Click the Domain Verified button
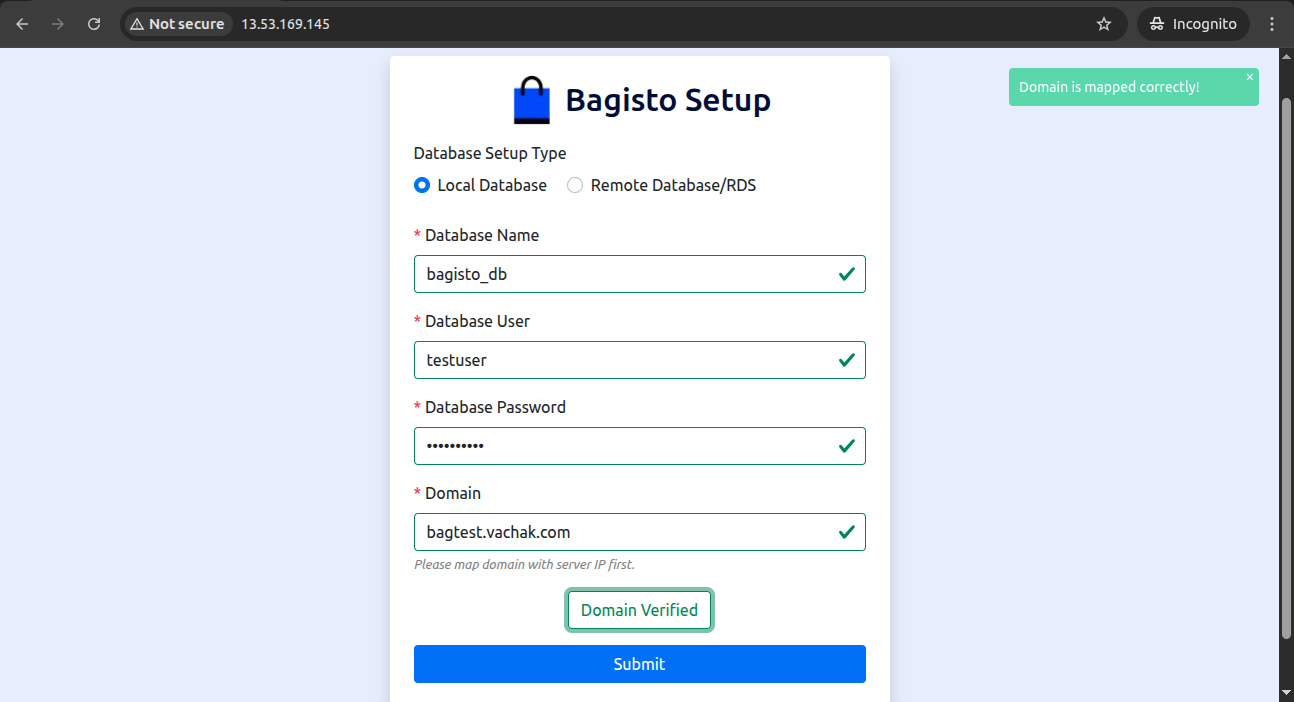 click(x=639, y=610)
